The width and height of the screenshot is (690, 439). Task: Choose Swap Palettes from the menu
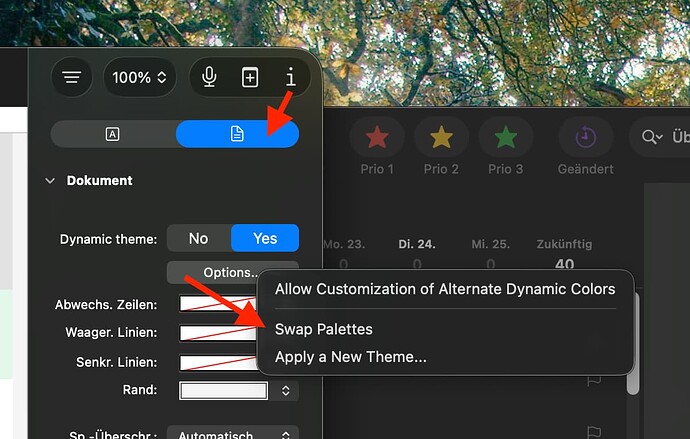point(323,329)
